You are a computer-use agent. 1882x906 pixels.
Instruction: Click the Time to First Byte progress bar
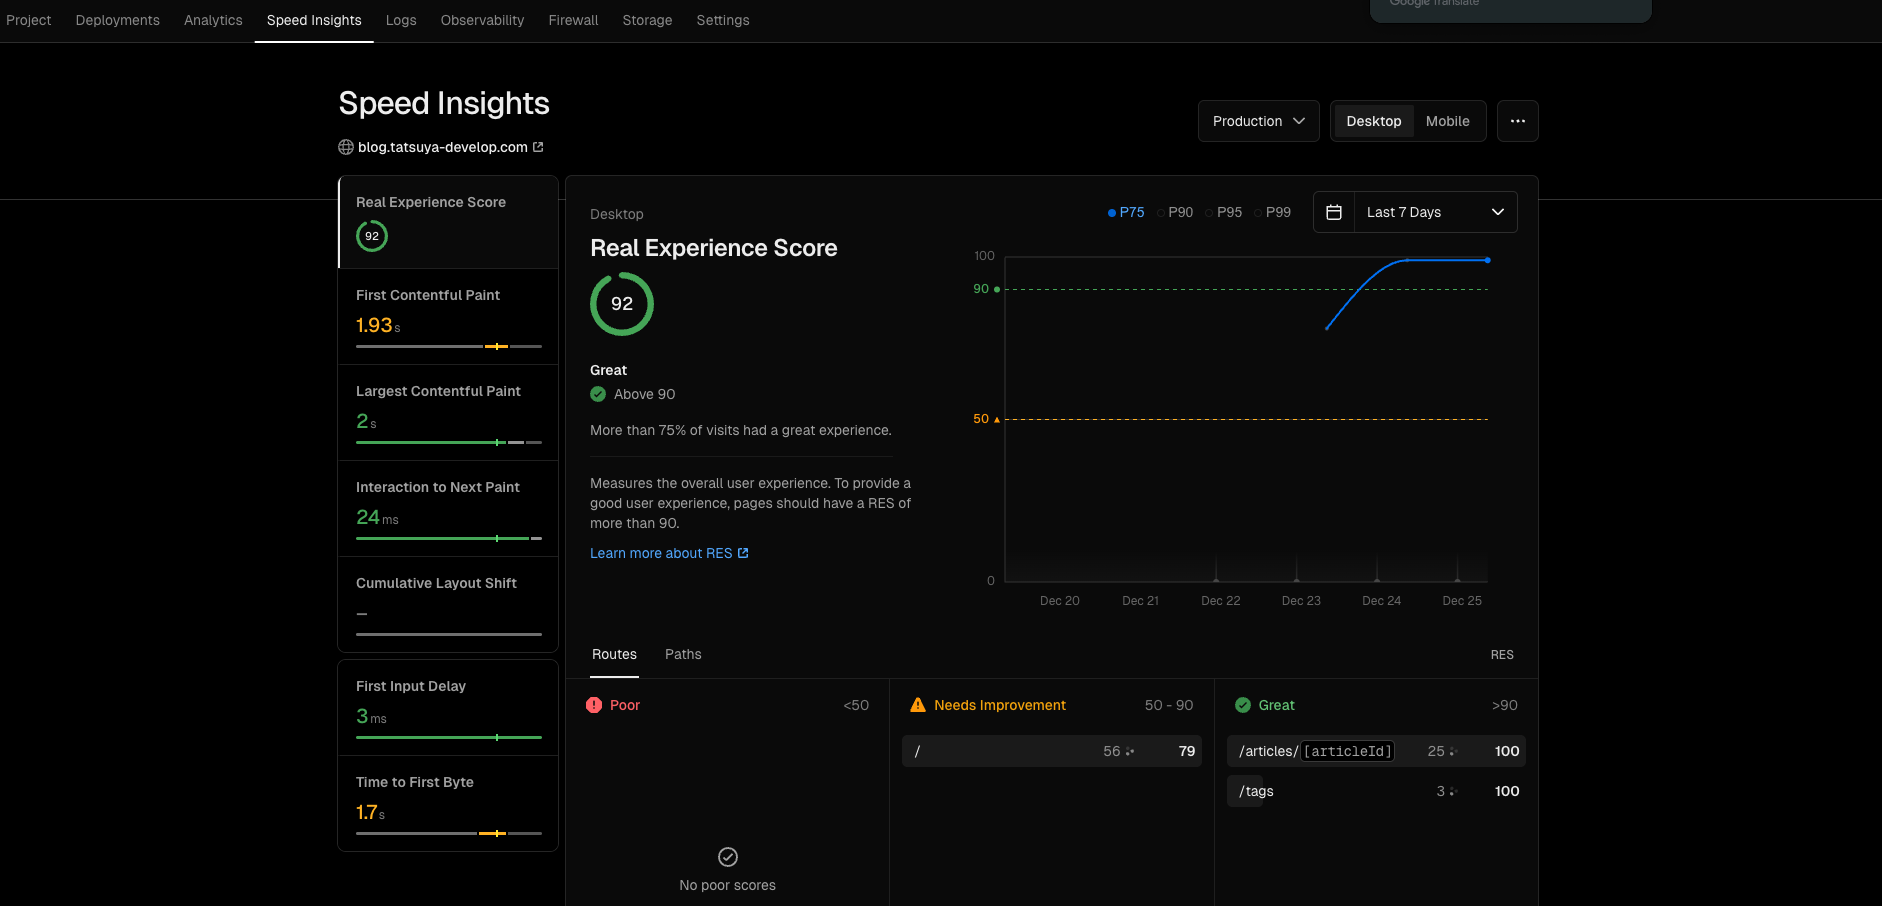pos(449,833)
